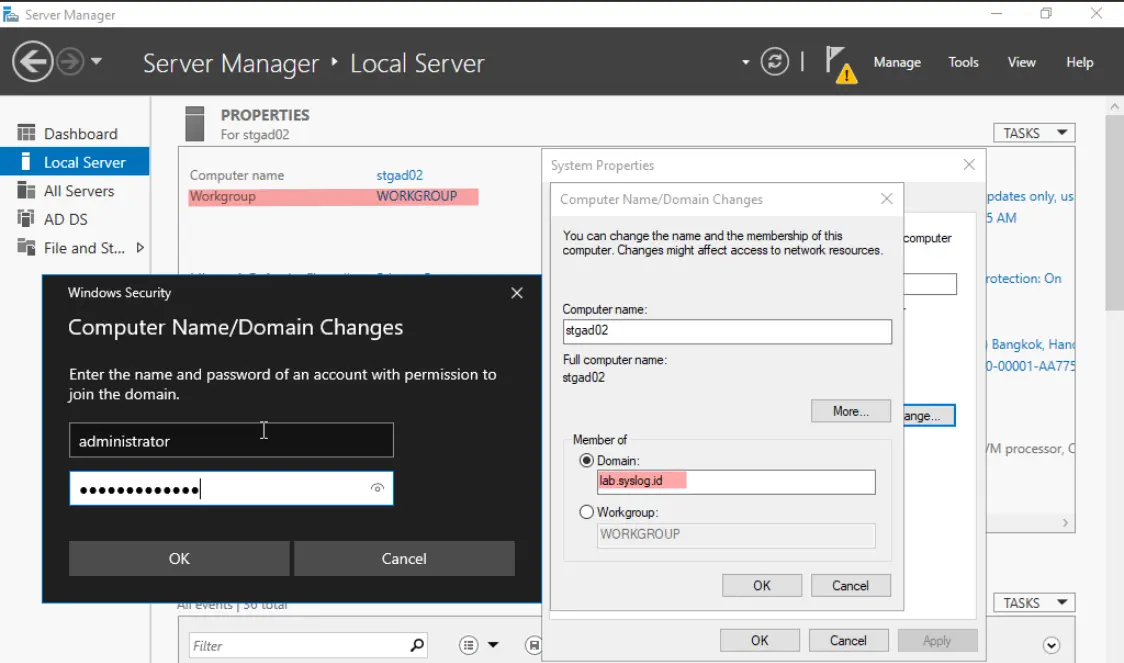Click the administrator username field

pyautogui.click(x=231, y=440)
